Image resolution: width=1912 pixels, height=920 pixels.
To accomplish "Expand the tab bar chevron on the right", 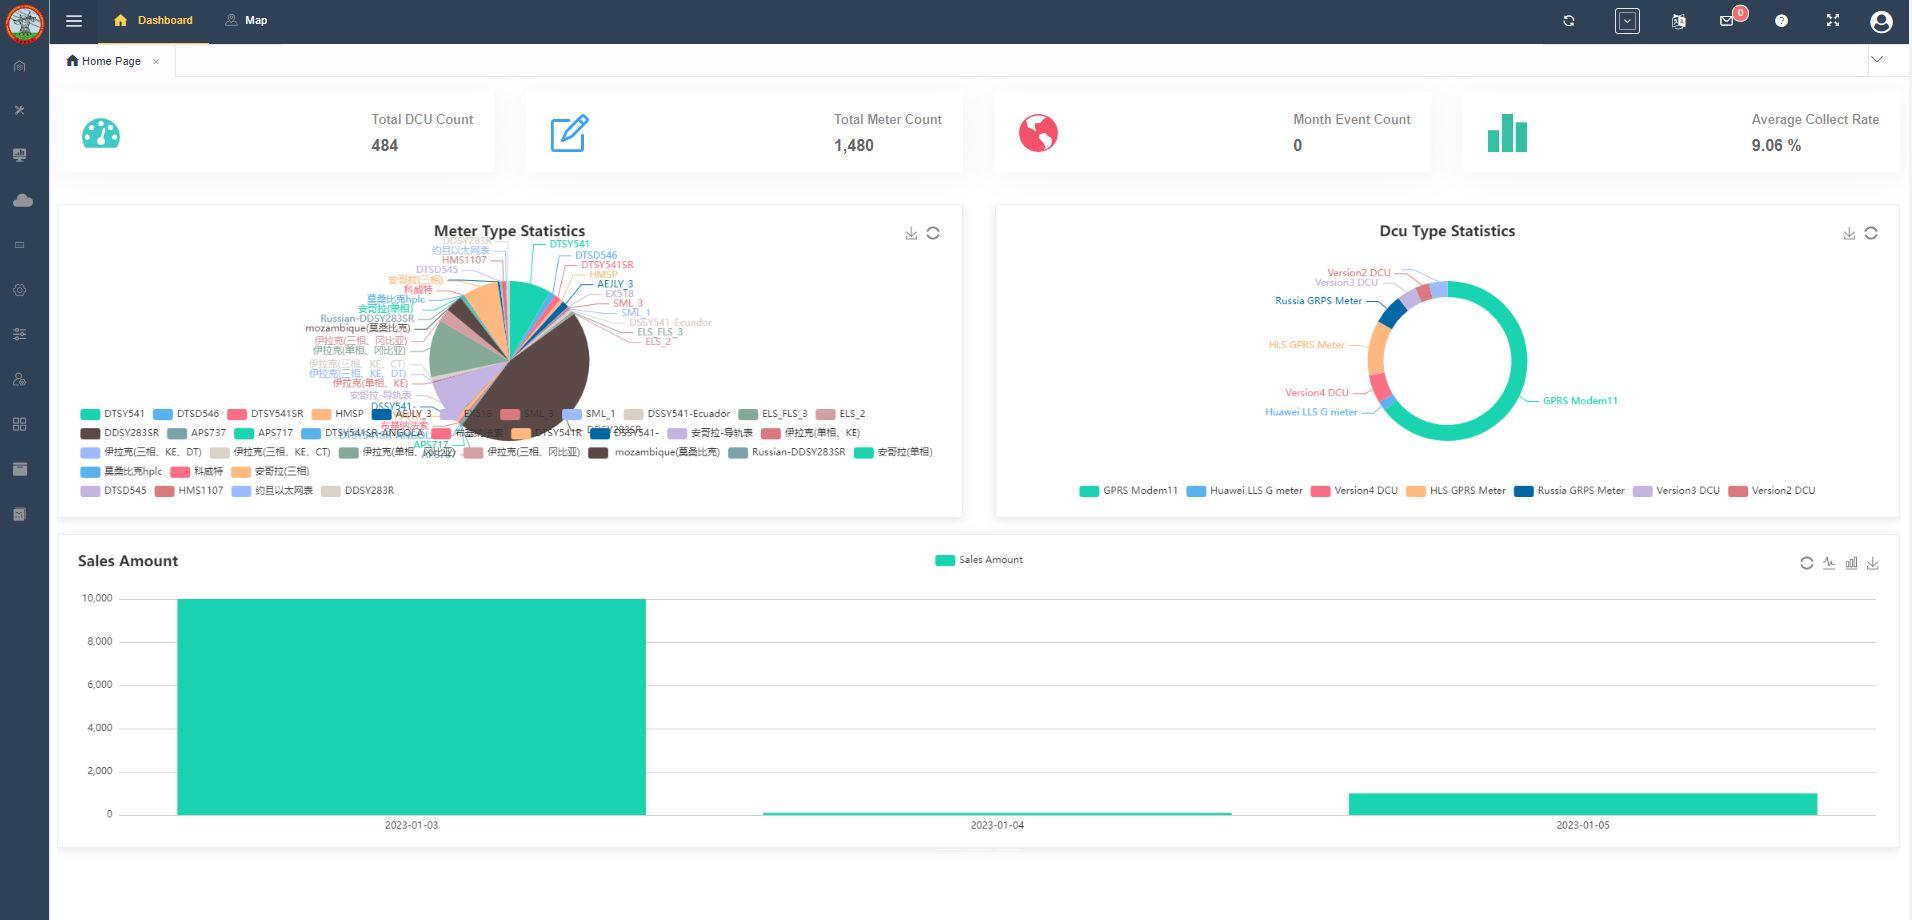I will click(1877, 60).
